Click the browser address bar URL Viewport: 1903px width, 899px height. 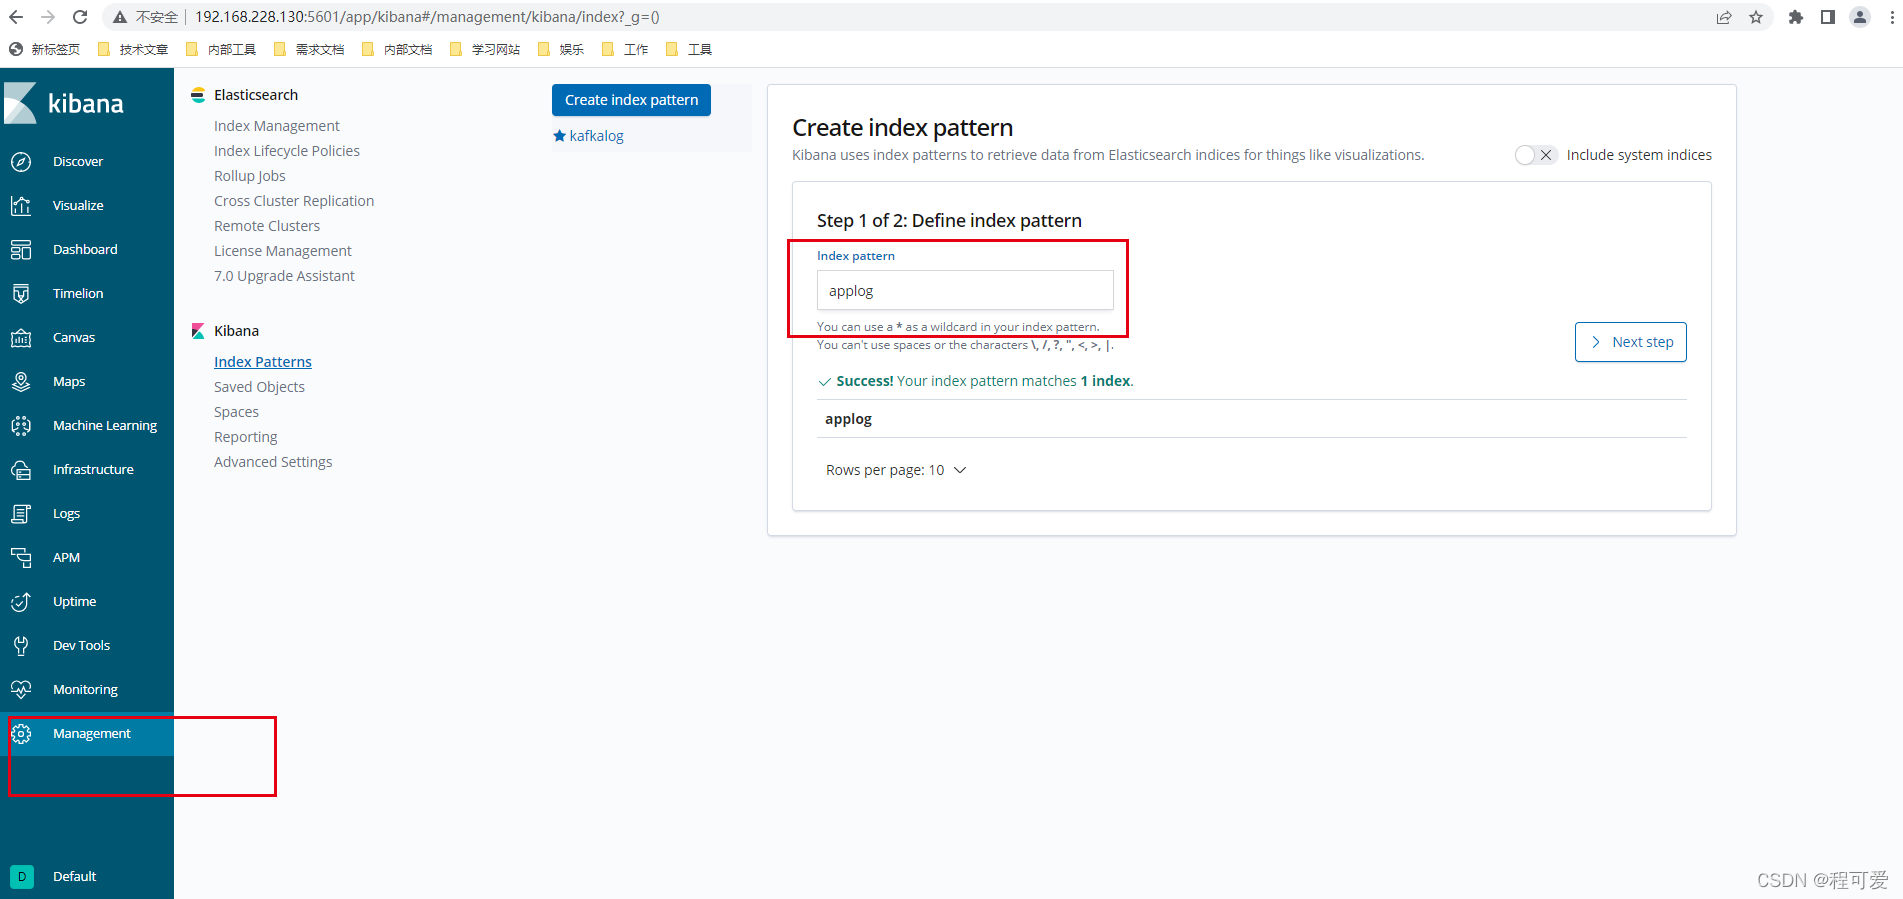(x=427, y=17)
